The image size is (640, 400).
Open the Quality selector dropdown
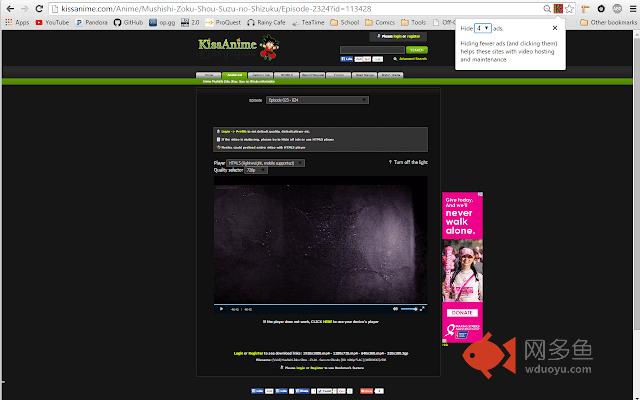click(256, 170)
